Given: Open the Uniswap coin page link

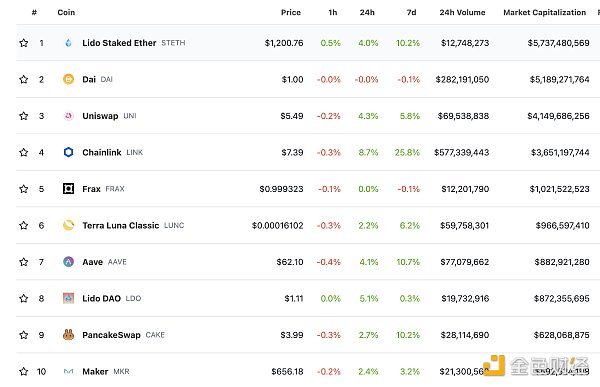Looking at the screenshot, I should click(x=100, y=116).
